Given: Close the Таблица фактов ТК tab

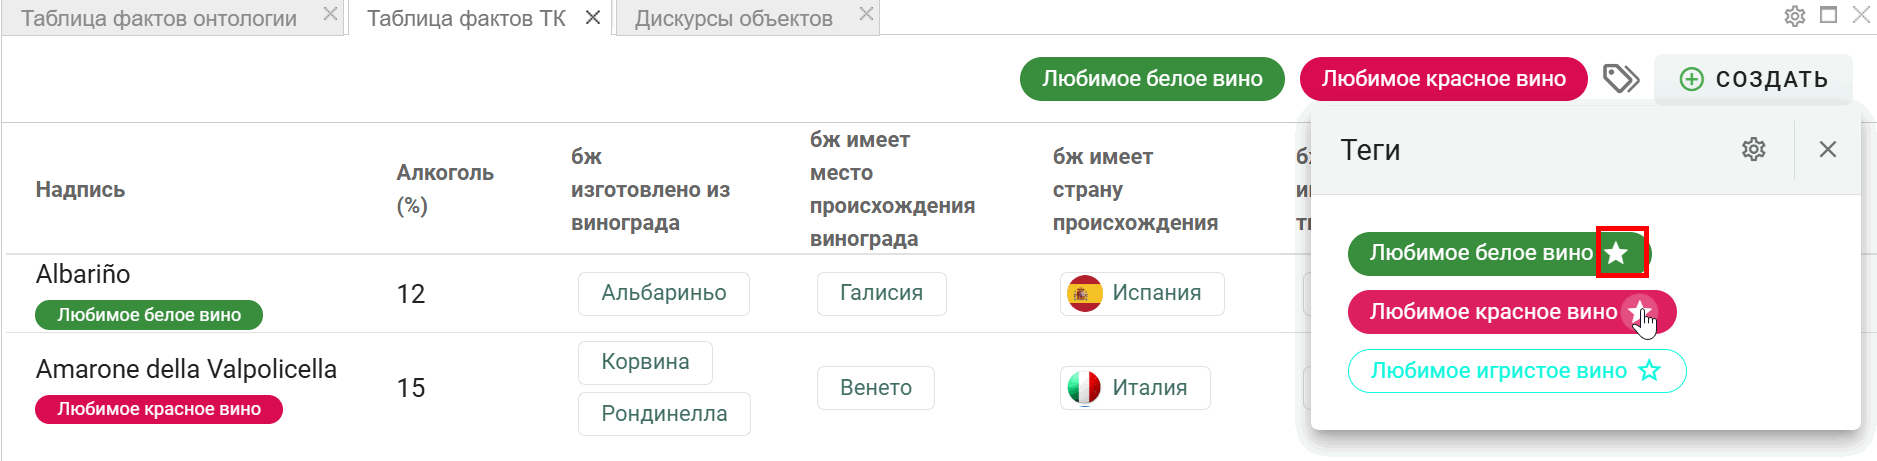Looking at the screenshot, I should point(593,17).
